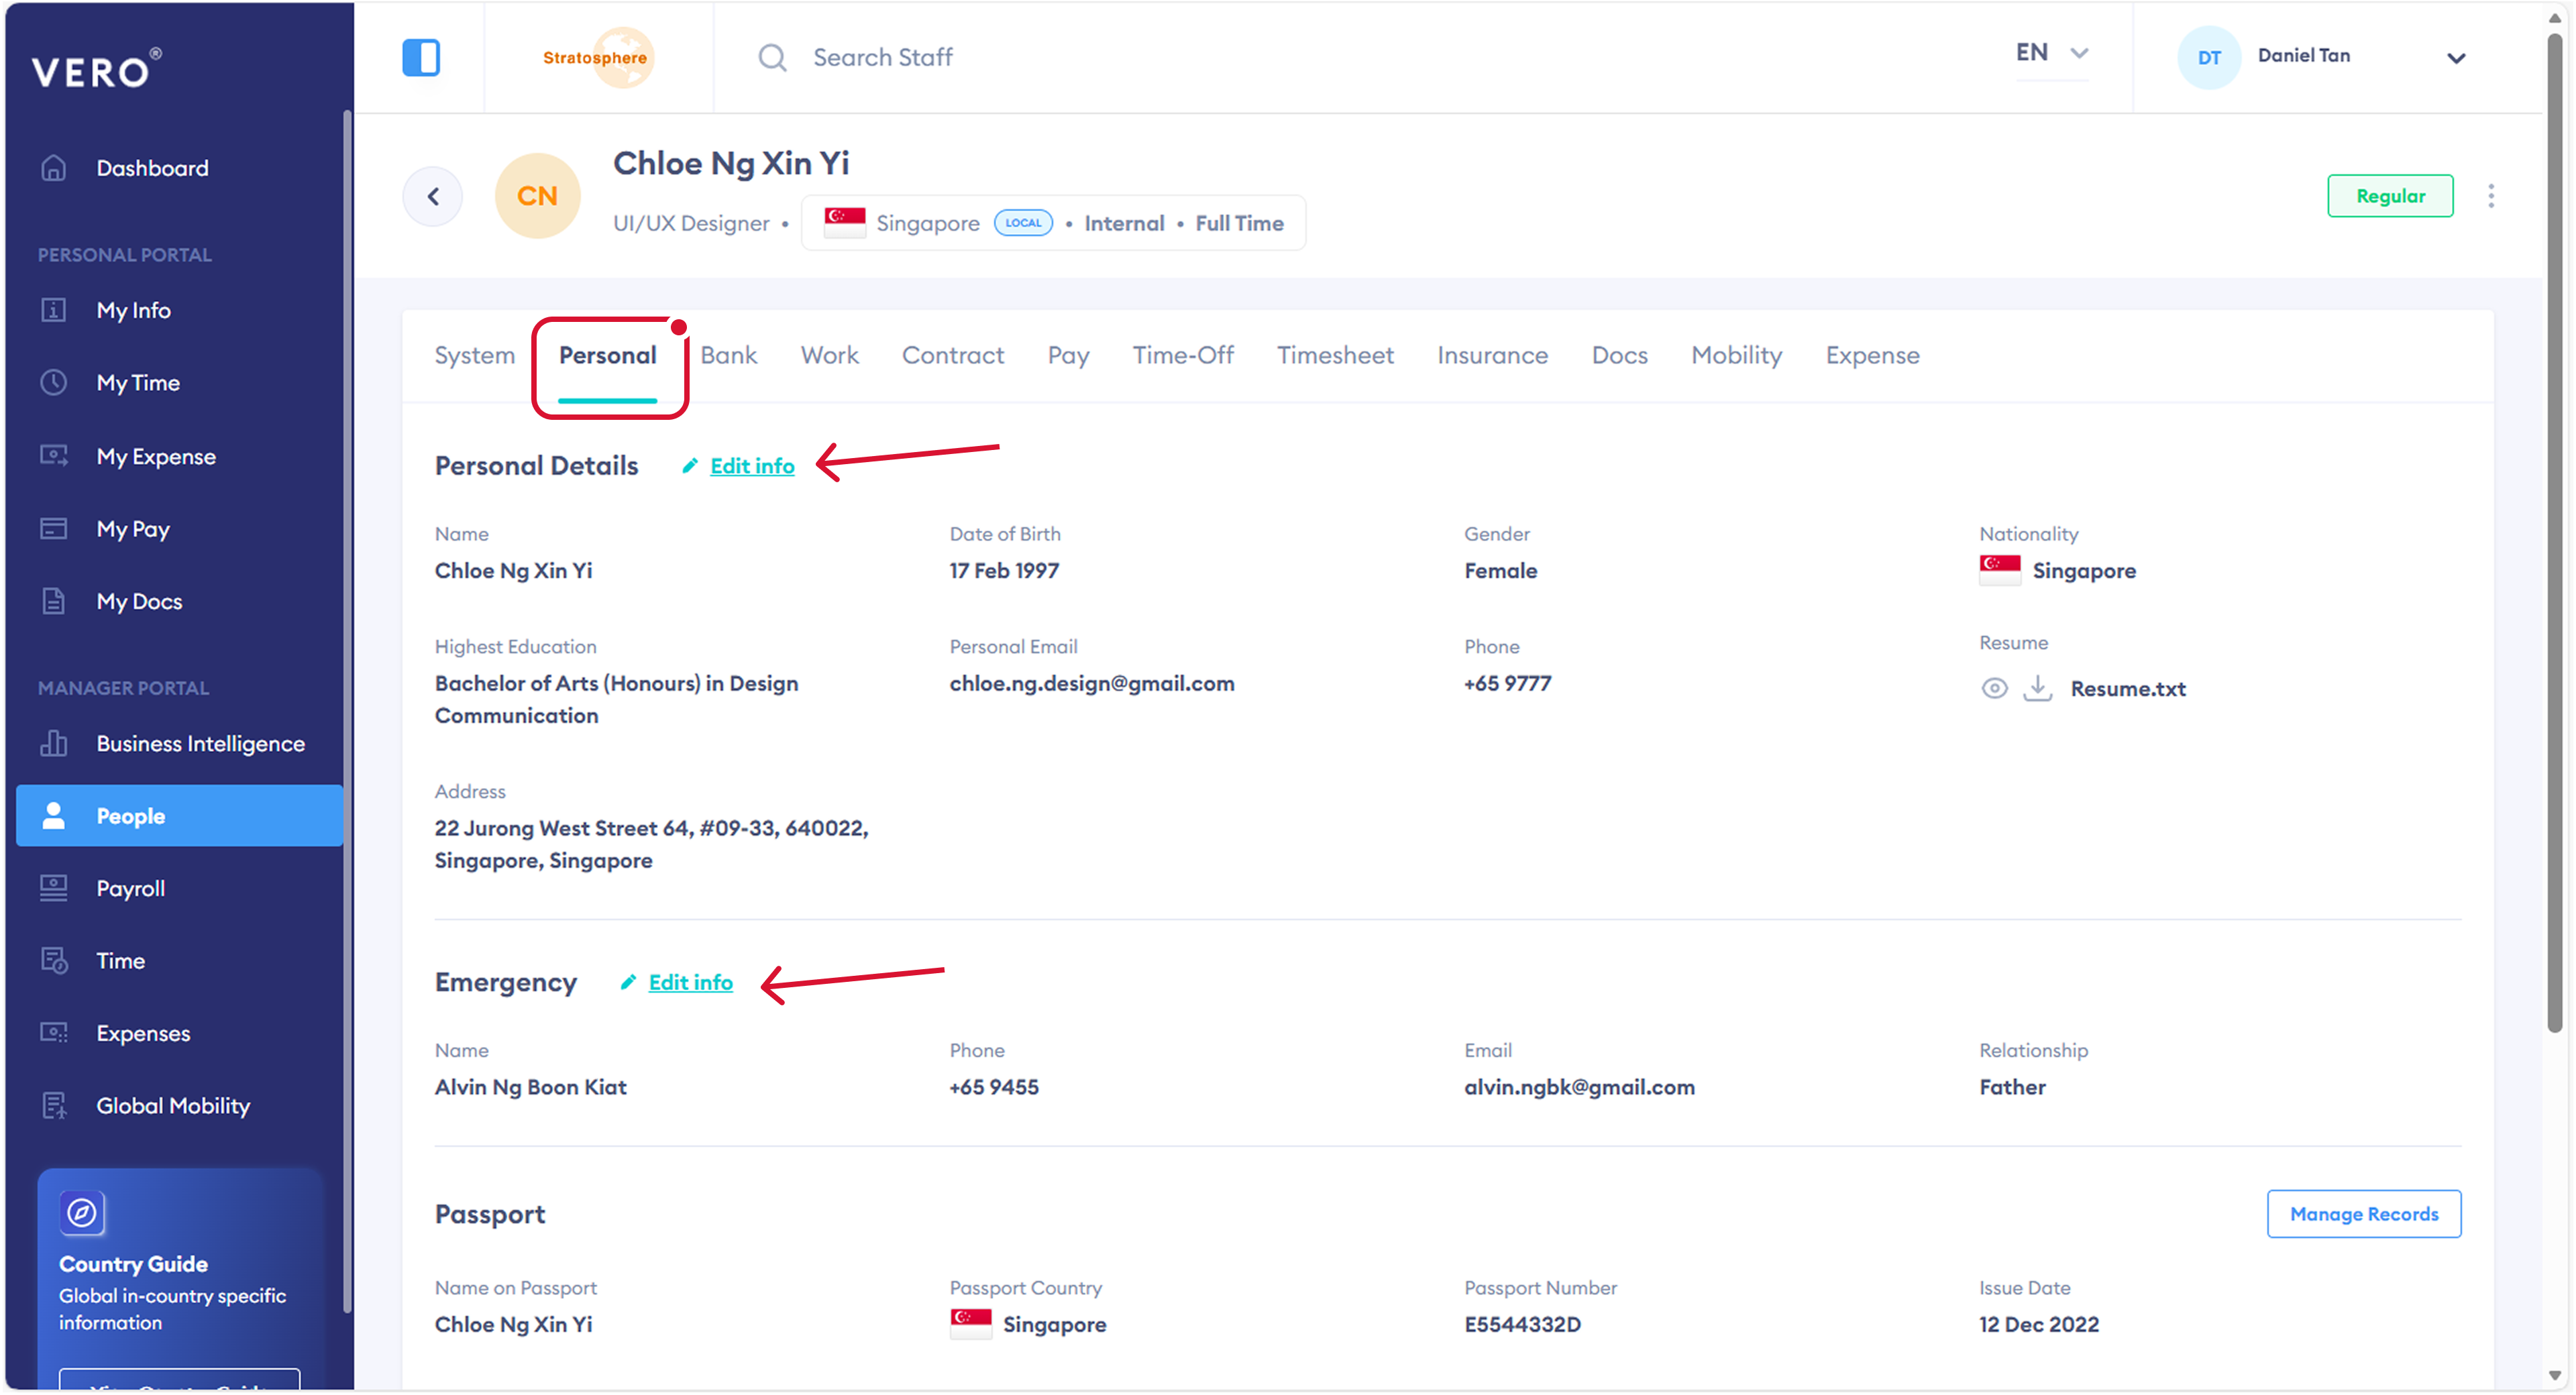Toggle the sidebar collapse icon

[x=421, y=57]
